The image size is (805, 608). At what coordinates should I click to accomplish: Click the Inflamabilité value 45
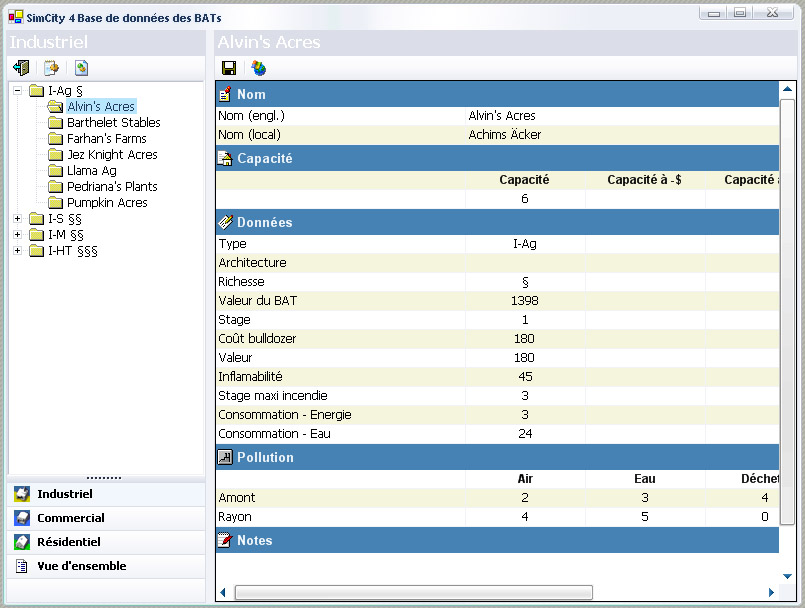525,376
